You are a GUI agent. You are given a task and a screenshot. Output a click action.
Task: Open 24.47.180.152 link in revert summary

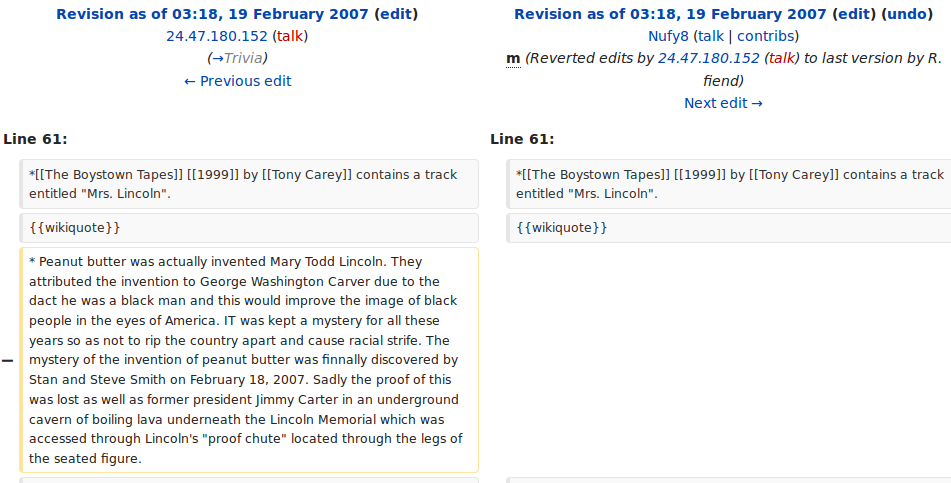click(x=708, y=58)
